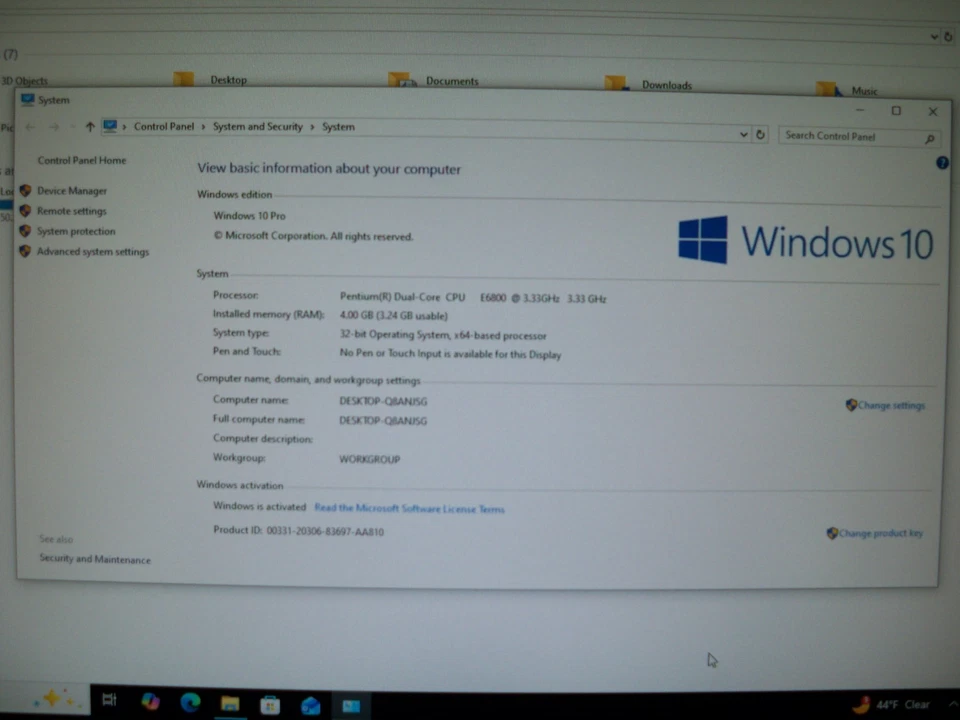Open Microsoft Edge from the taskbar
The height and width of the screenshot is (720, 960).
click(190, 702)
